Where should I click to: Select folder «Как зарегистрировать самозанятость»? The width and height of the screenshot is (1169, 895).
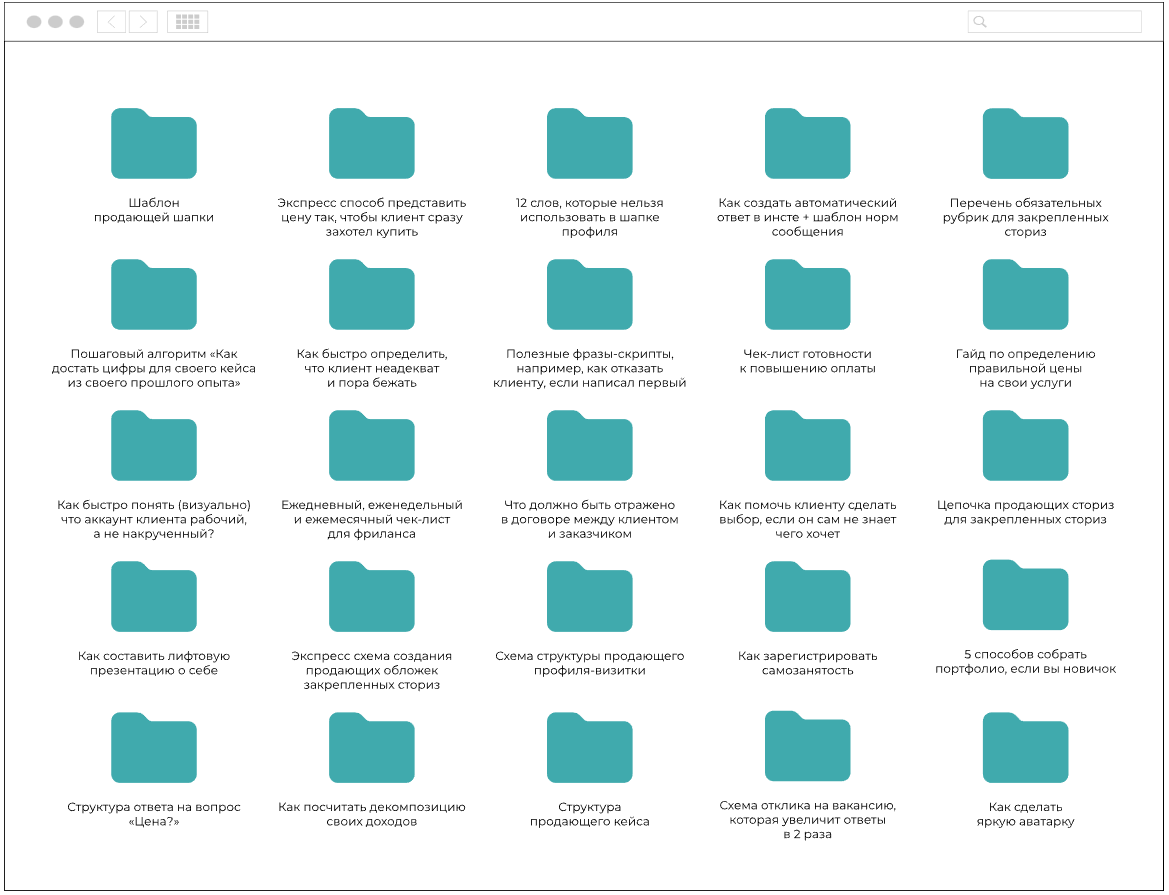(807, 597)
